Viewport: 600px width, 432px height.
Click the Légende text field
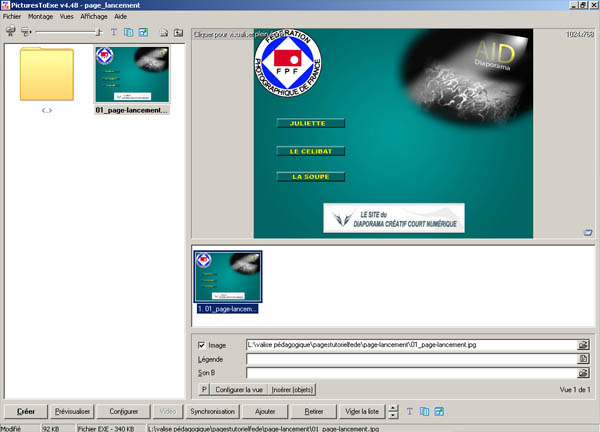(x=411, y=359)
